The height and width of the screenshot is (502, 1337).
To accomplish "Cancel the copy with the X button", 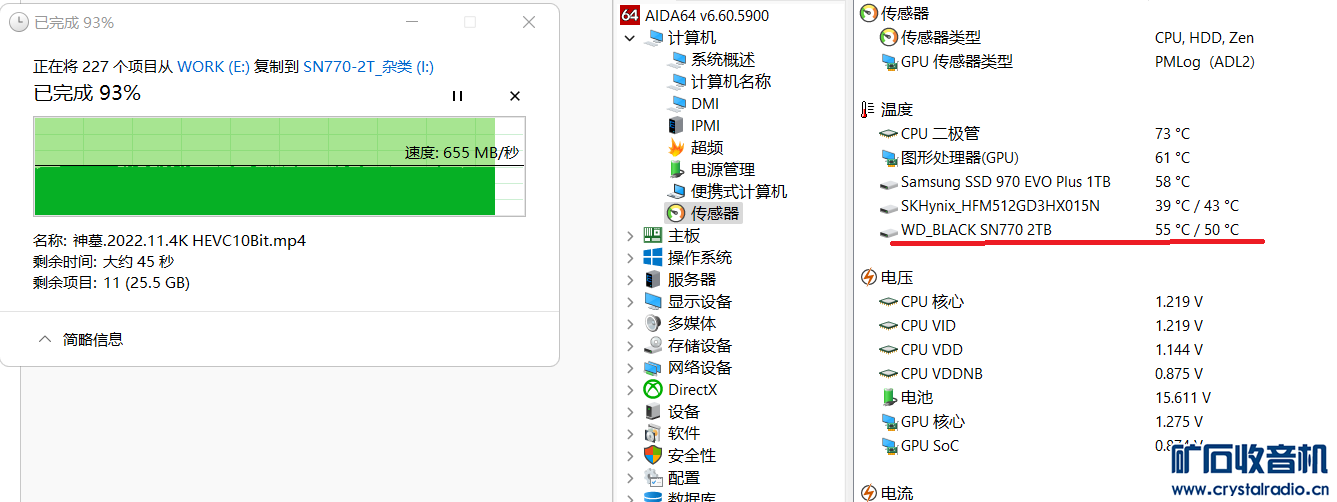I will (515, 96).
